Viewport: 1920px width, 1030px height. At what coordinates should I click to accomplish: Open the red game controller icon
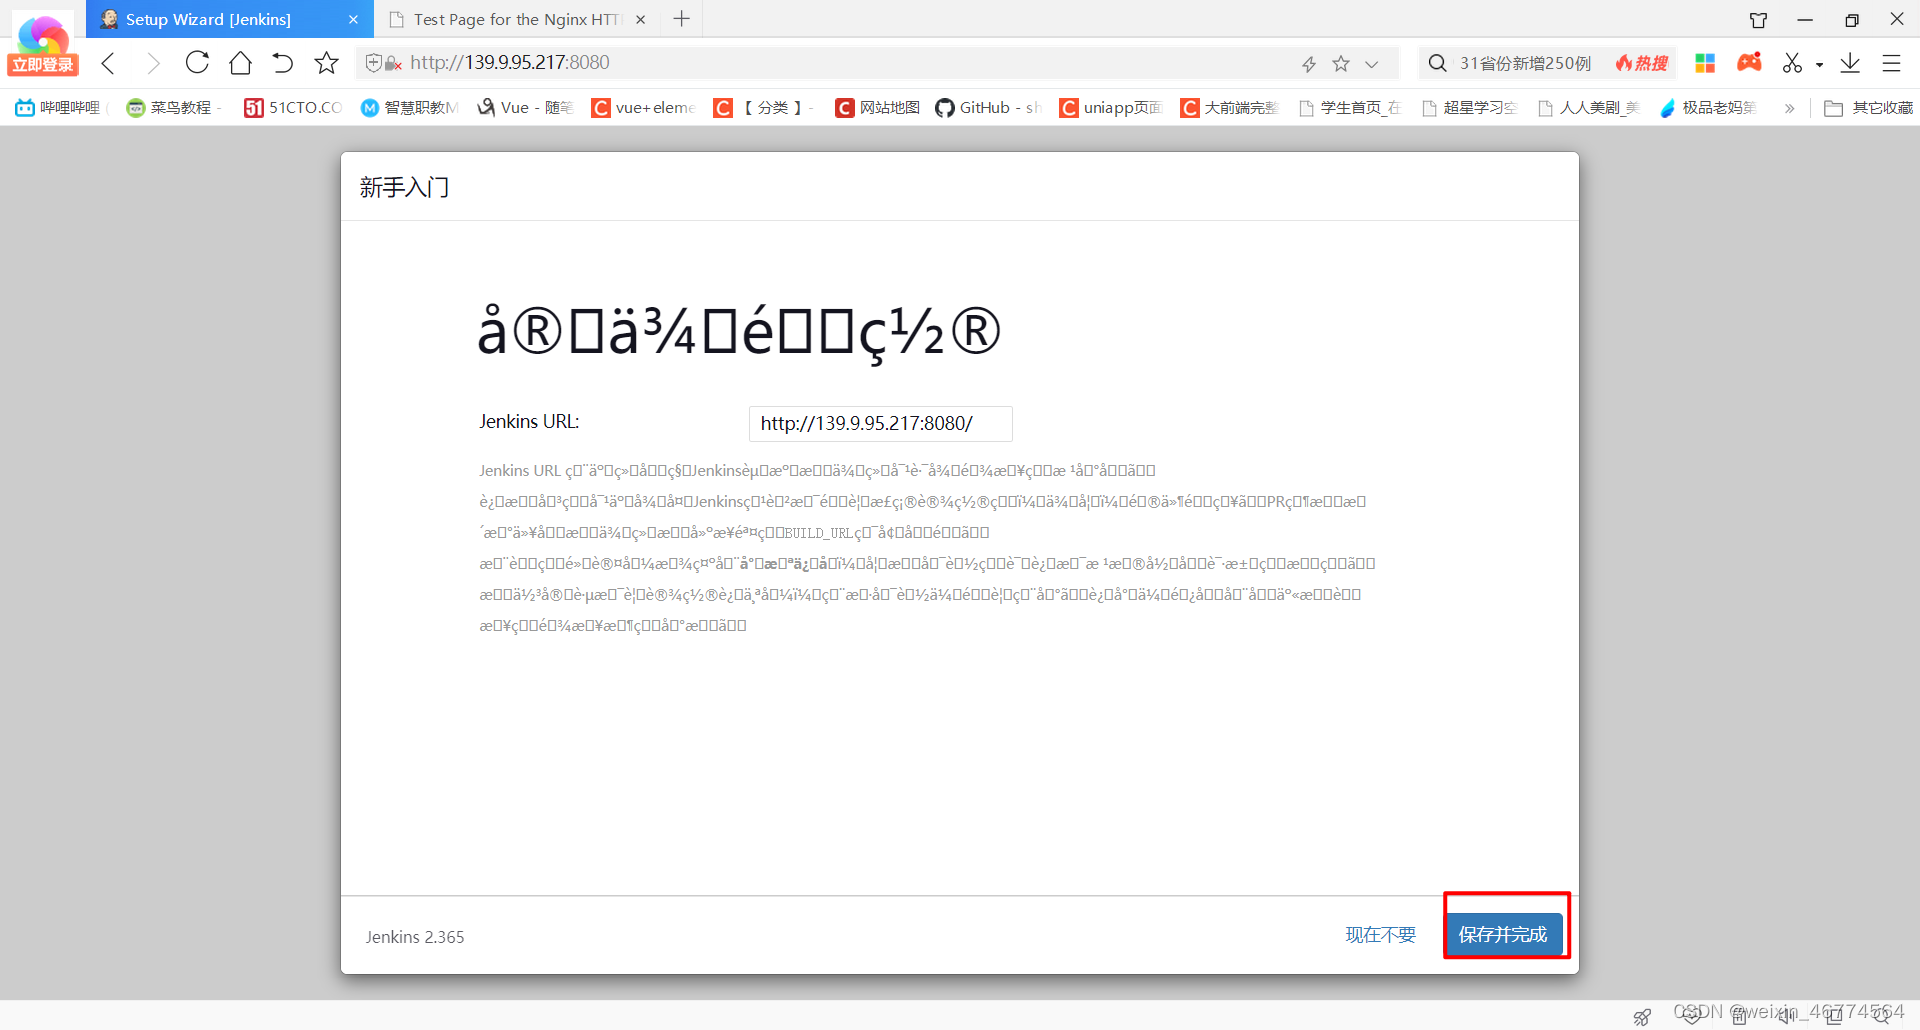1749,62
